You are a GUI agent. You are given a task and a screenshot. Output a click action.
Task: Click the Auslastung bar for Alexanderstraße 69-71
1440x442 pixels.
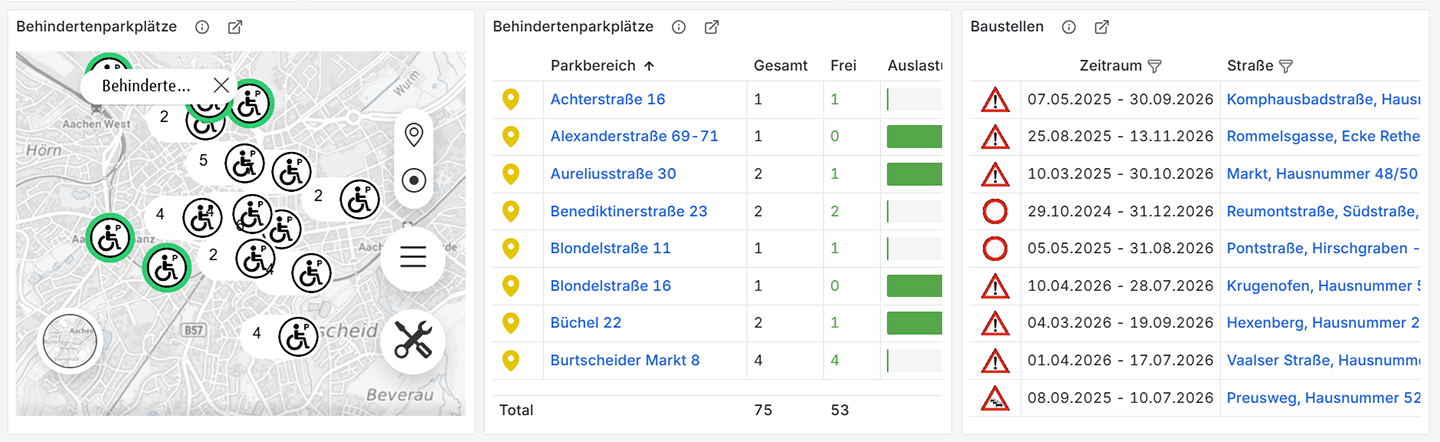point(914,136)
